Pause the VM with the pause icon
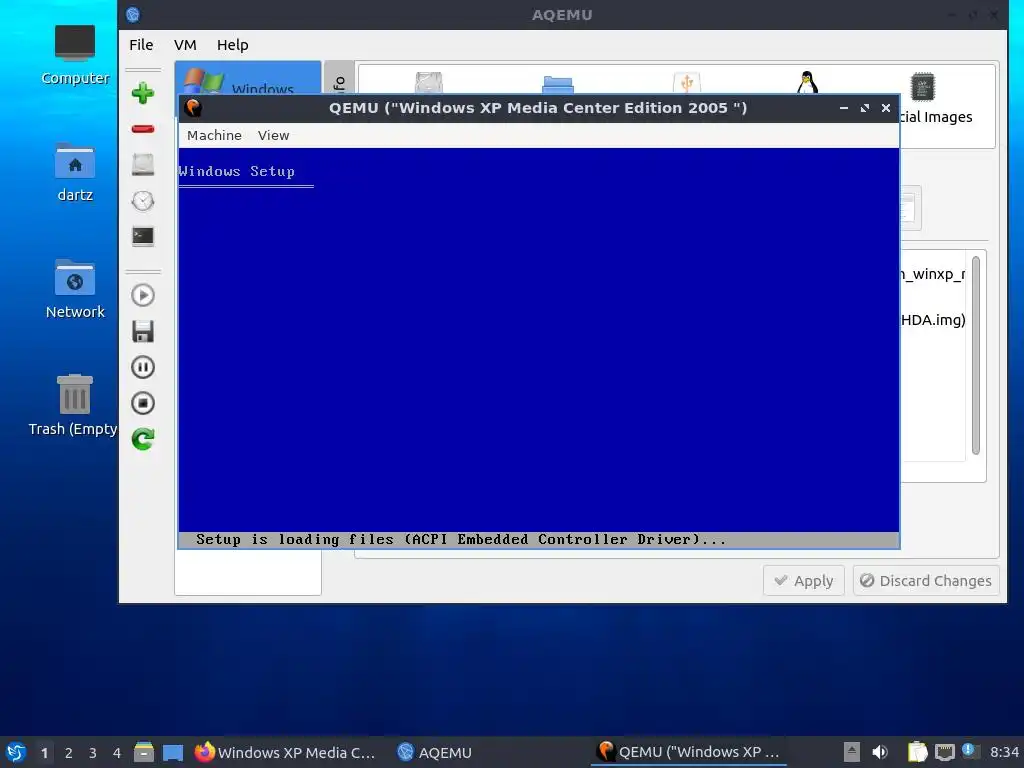The height and width of the screenshot is (768, 1024). pyautogui.click(x=143, y=367)
